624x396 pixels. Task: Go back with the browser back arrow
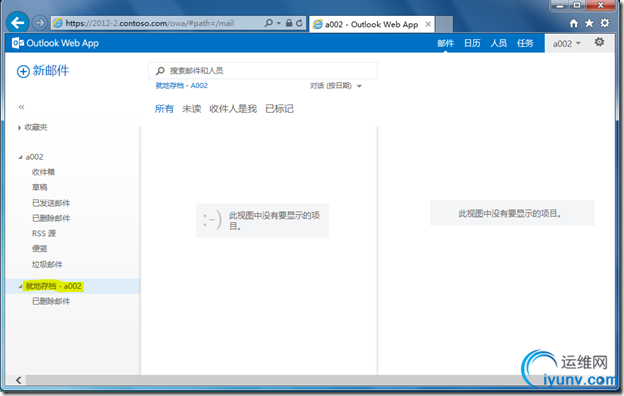18,23
